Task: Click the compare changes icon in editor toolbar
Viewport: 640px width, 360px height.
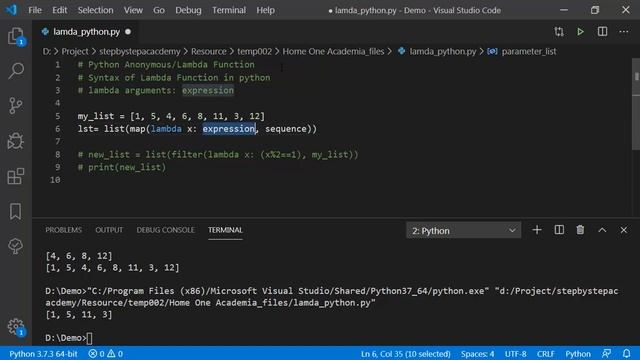Action: (559, 31)
